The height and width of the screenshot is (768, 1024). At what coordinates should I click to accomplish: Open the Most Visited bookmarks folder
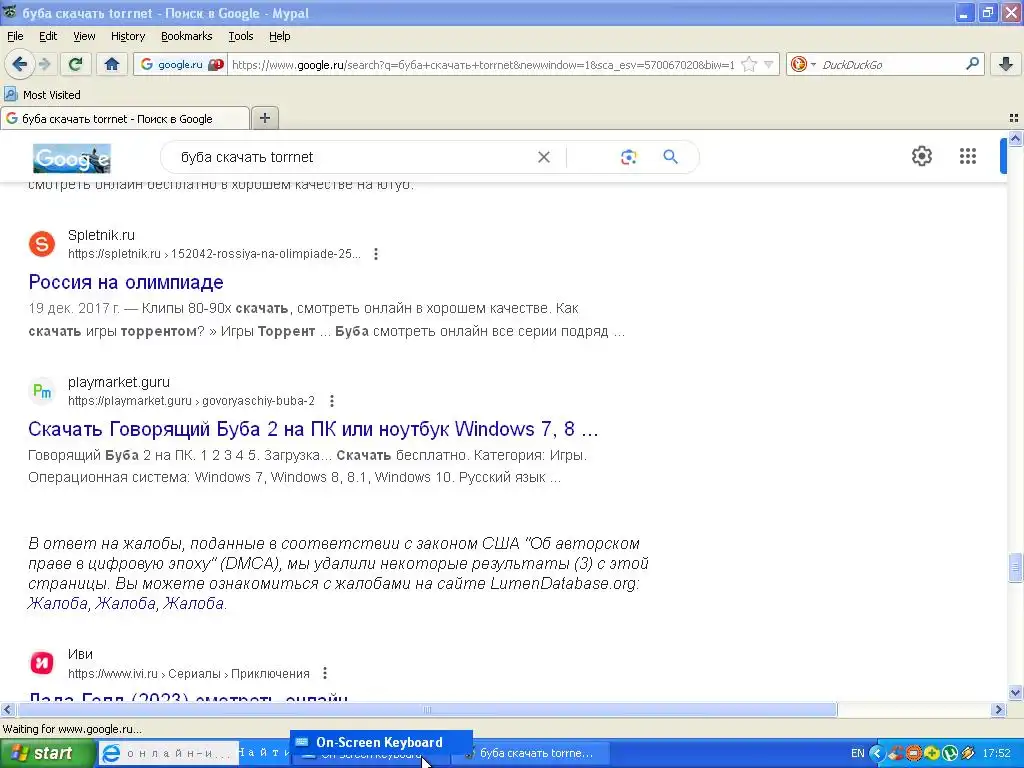click(x=43, y=95)
